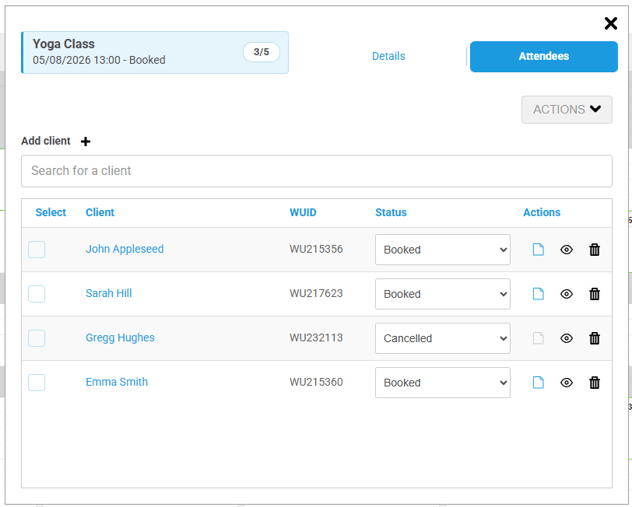
Task: Click WUID value WU217623
Action: [316, 293]
